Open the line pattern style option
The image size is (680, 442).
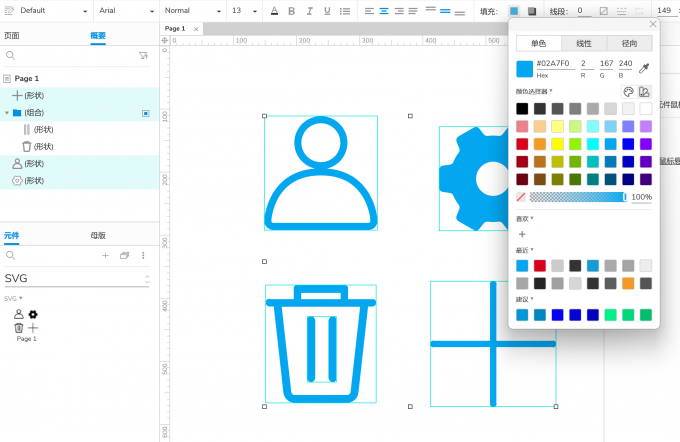621,11
